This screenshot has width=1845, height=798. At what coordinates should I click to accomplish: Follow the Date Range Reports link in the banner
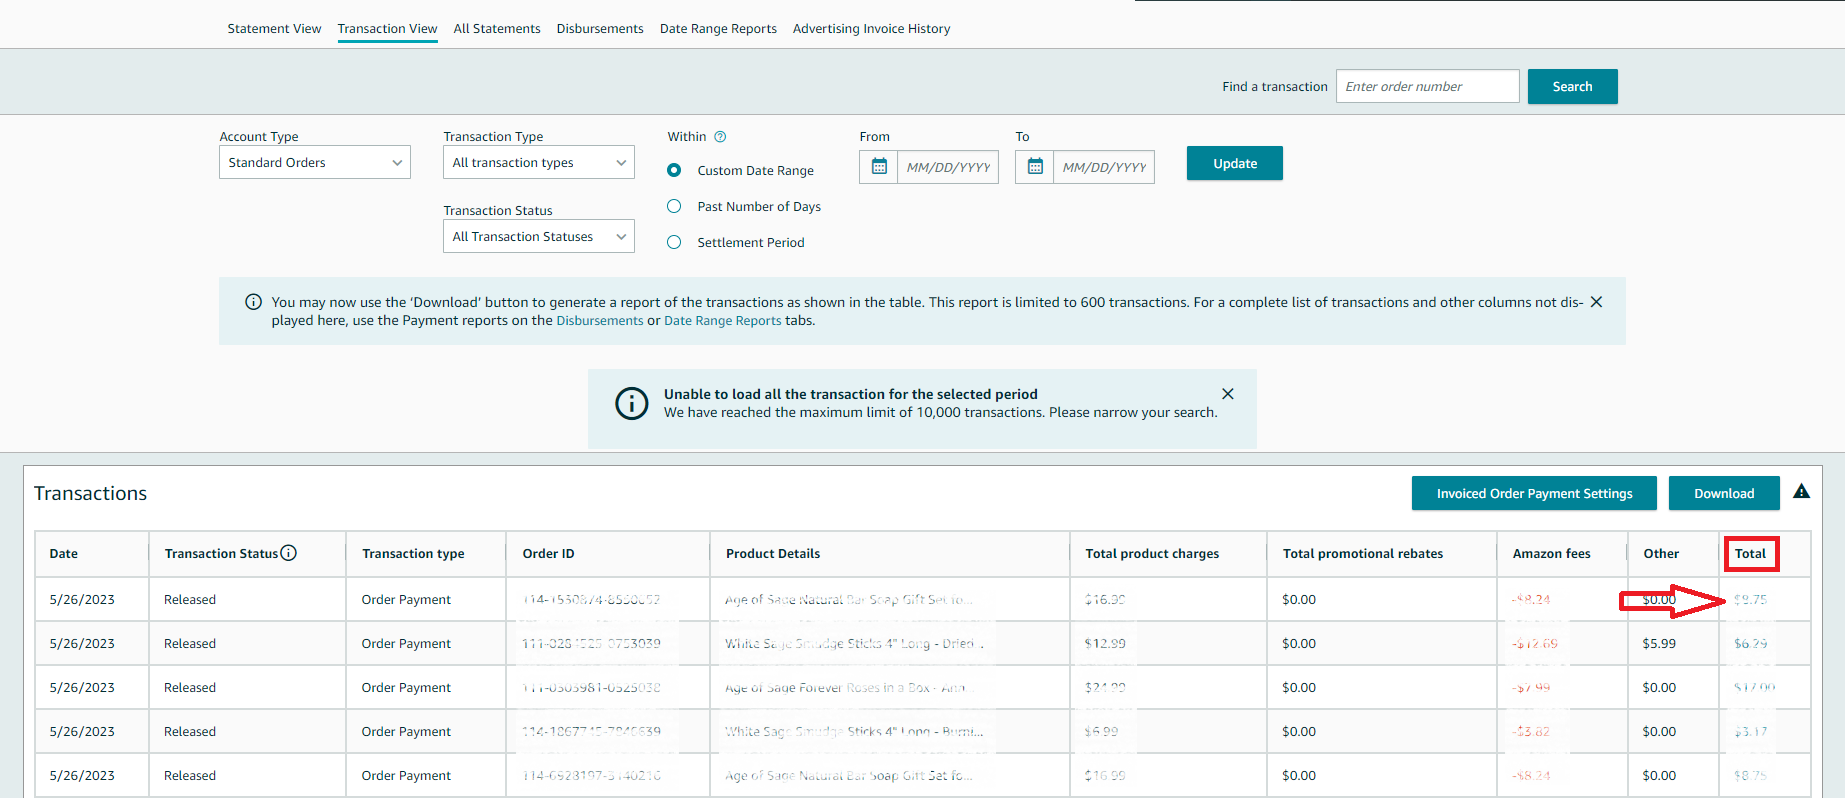(723, 321)
